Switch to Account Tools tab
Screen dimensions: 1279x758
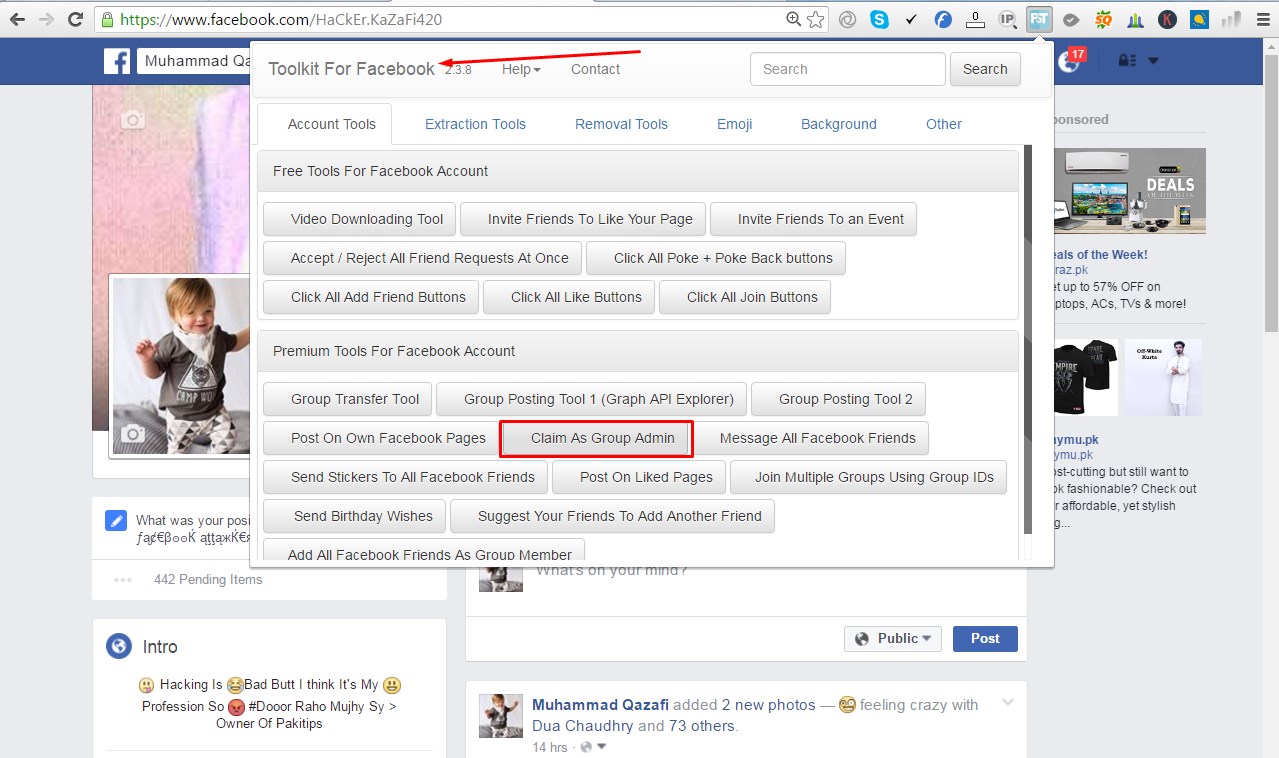click(x=332, y=124)
